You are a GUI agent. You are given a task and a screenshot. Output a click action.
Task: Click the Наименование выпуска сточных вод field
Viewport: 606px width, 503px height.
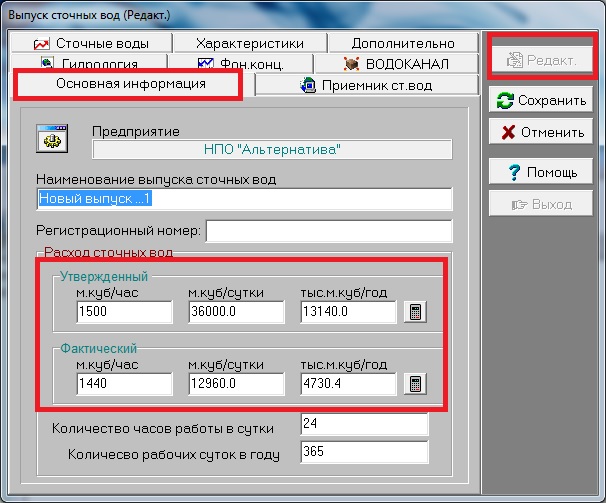coord(244,199)
